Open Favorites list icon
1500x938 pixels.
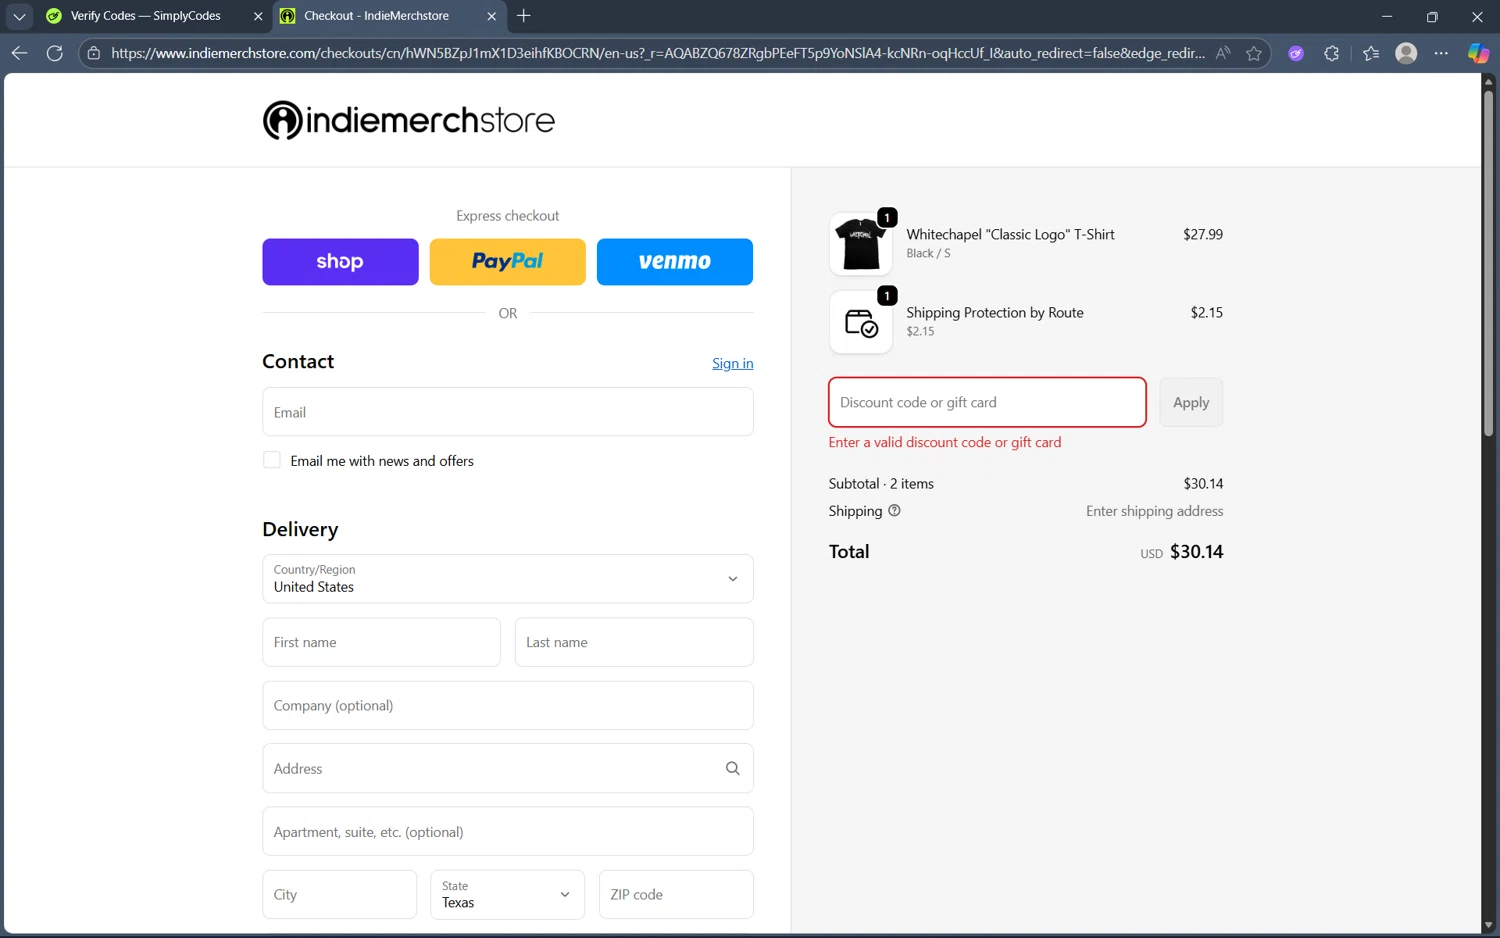click(1371, 53)
